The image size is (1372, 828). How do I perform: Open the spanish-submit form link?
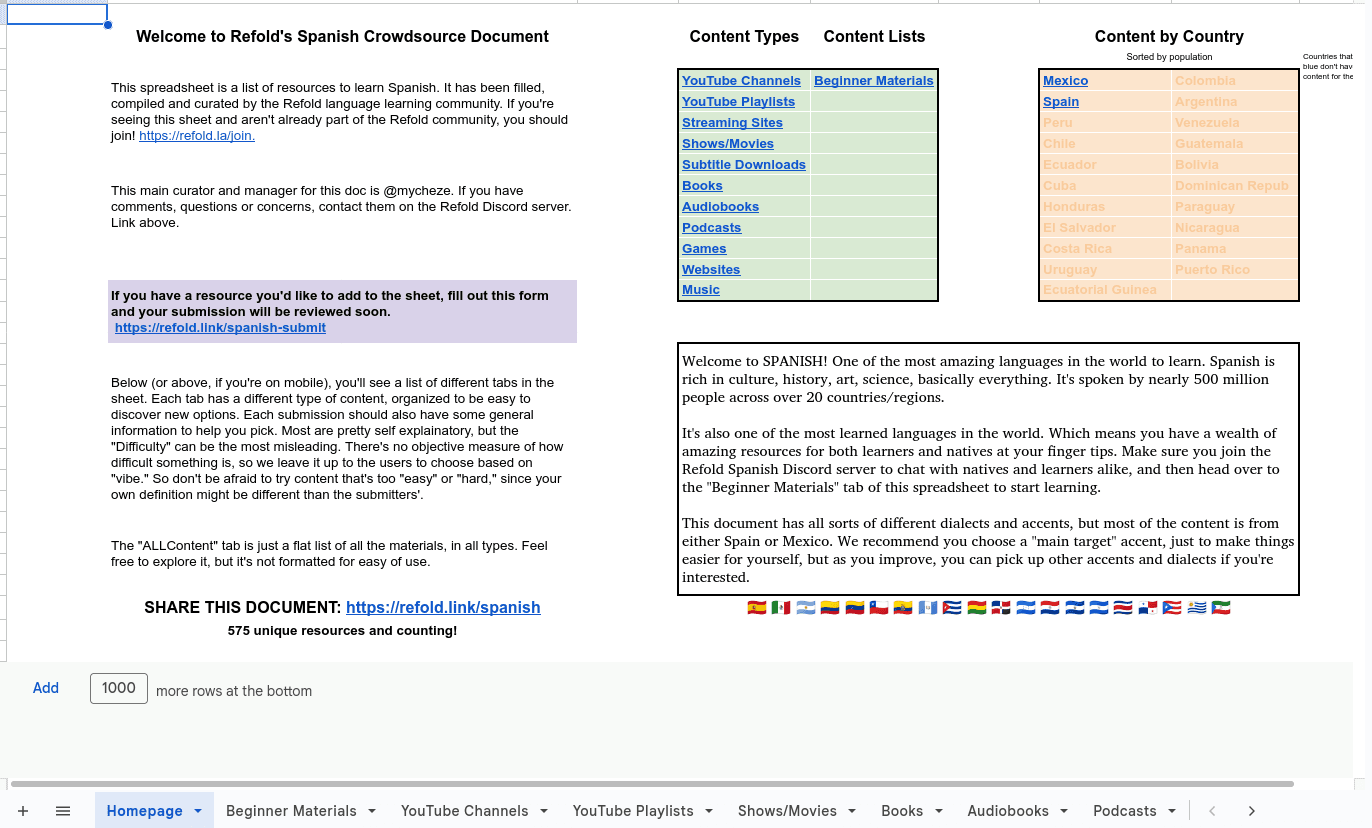pyautogui.click(x=220, y=327)
